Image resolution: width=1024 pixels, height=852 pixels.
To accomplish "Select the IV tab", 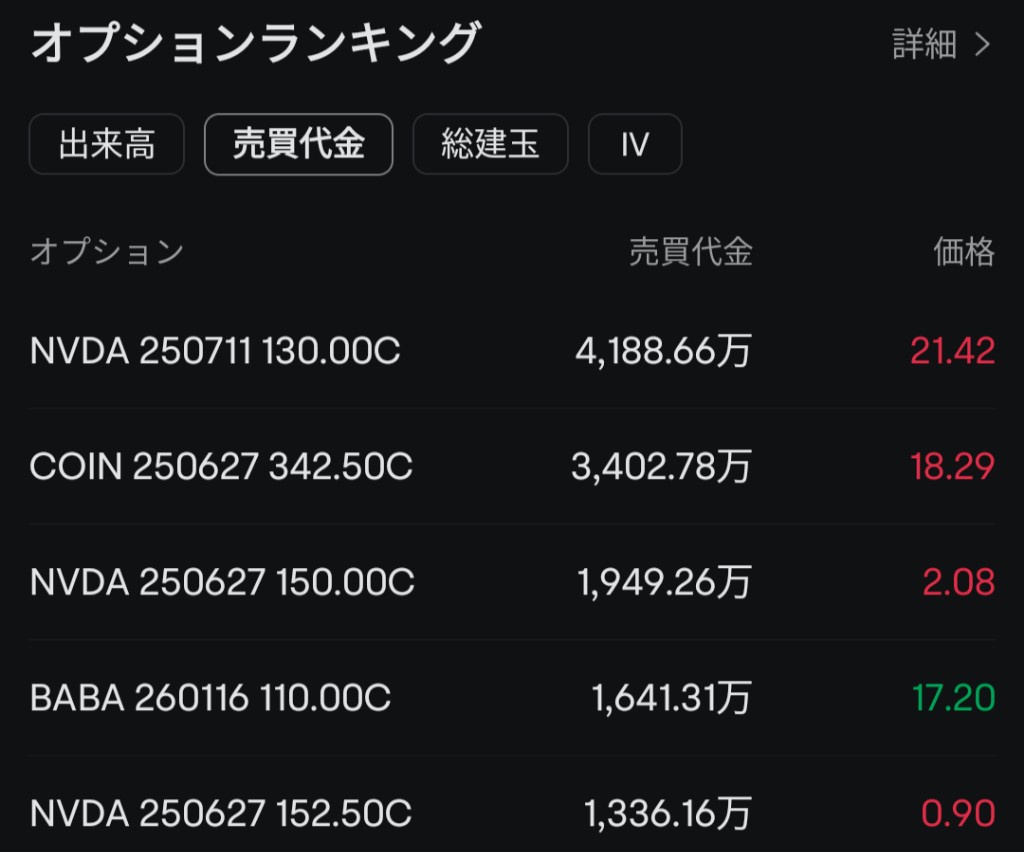I will click(635, 144).
